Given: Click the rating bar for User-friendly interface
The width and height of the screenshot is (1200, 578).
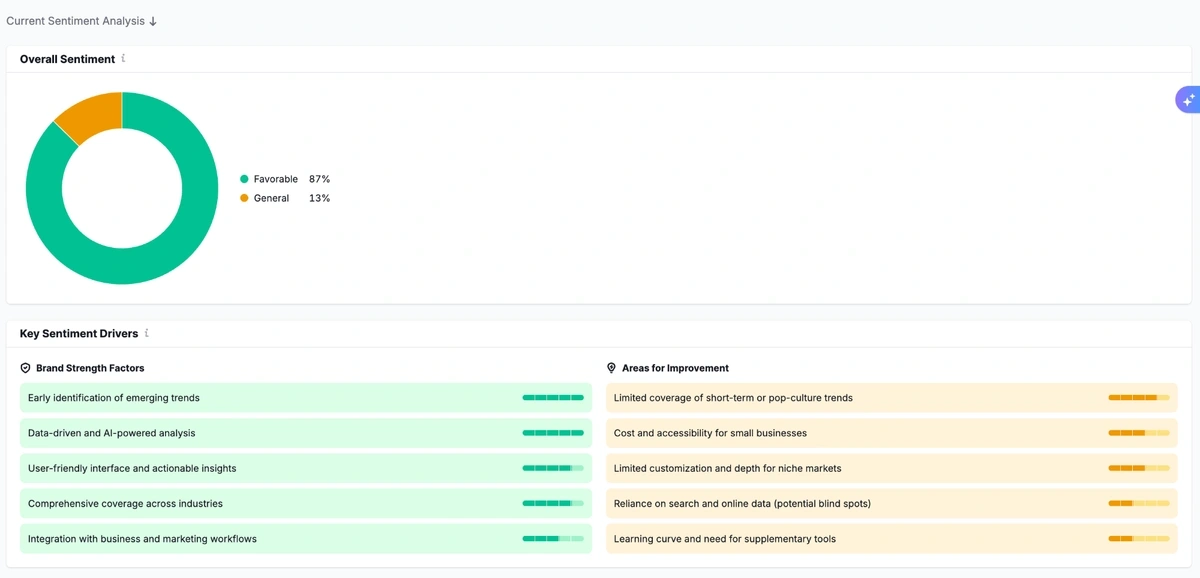Looking at the screenshot, I should pos(553,467).
